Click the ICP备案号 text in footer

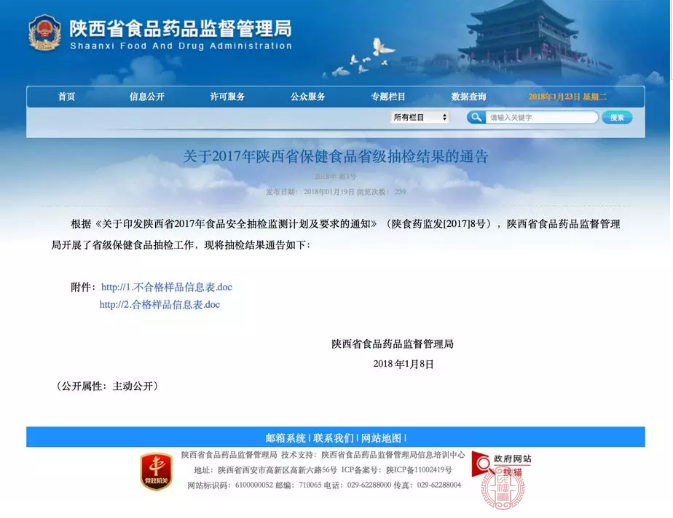tap(397, 470)
